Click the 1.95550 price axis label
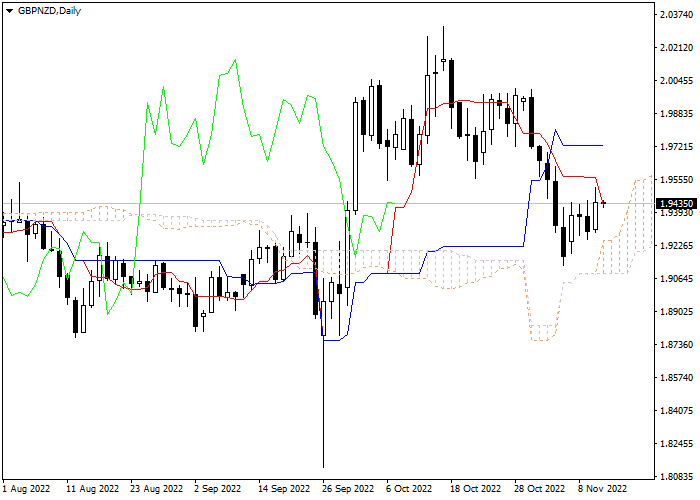Viewport: 700px width, 500px height. (676, 180)
